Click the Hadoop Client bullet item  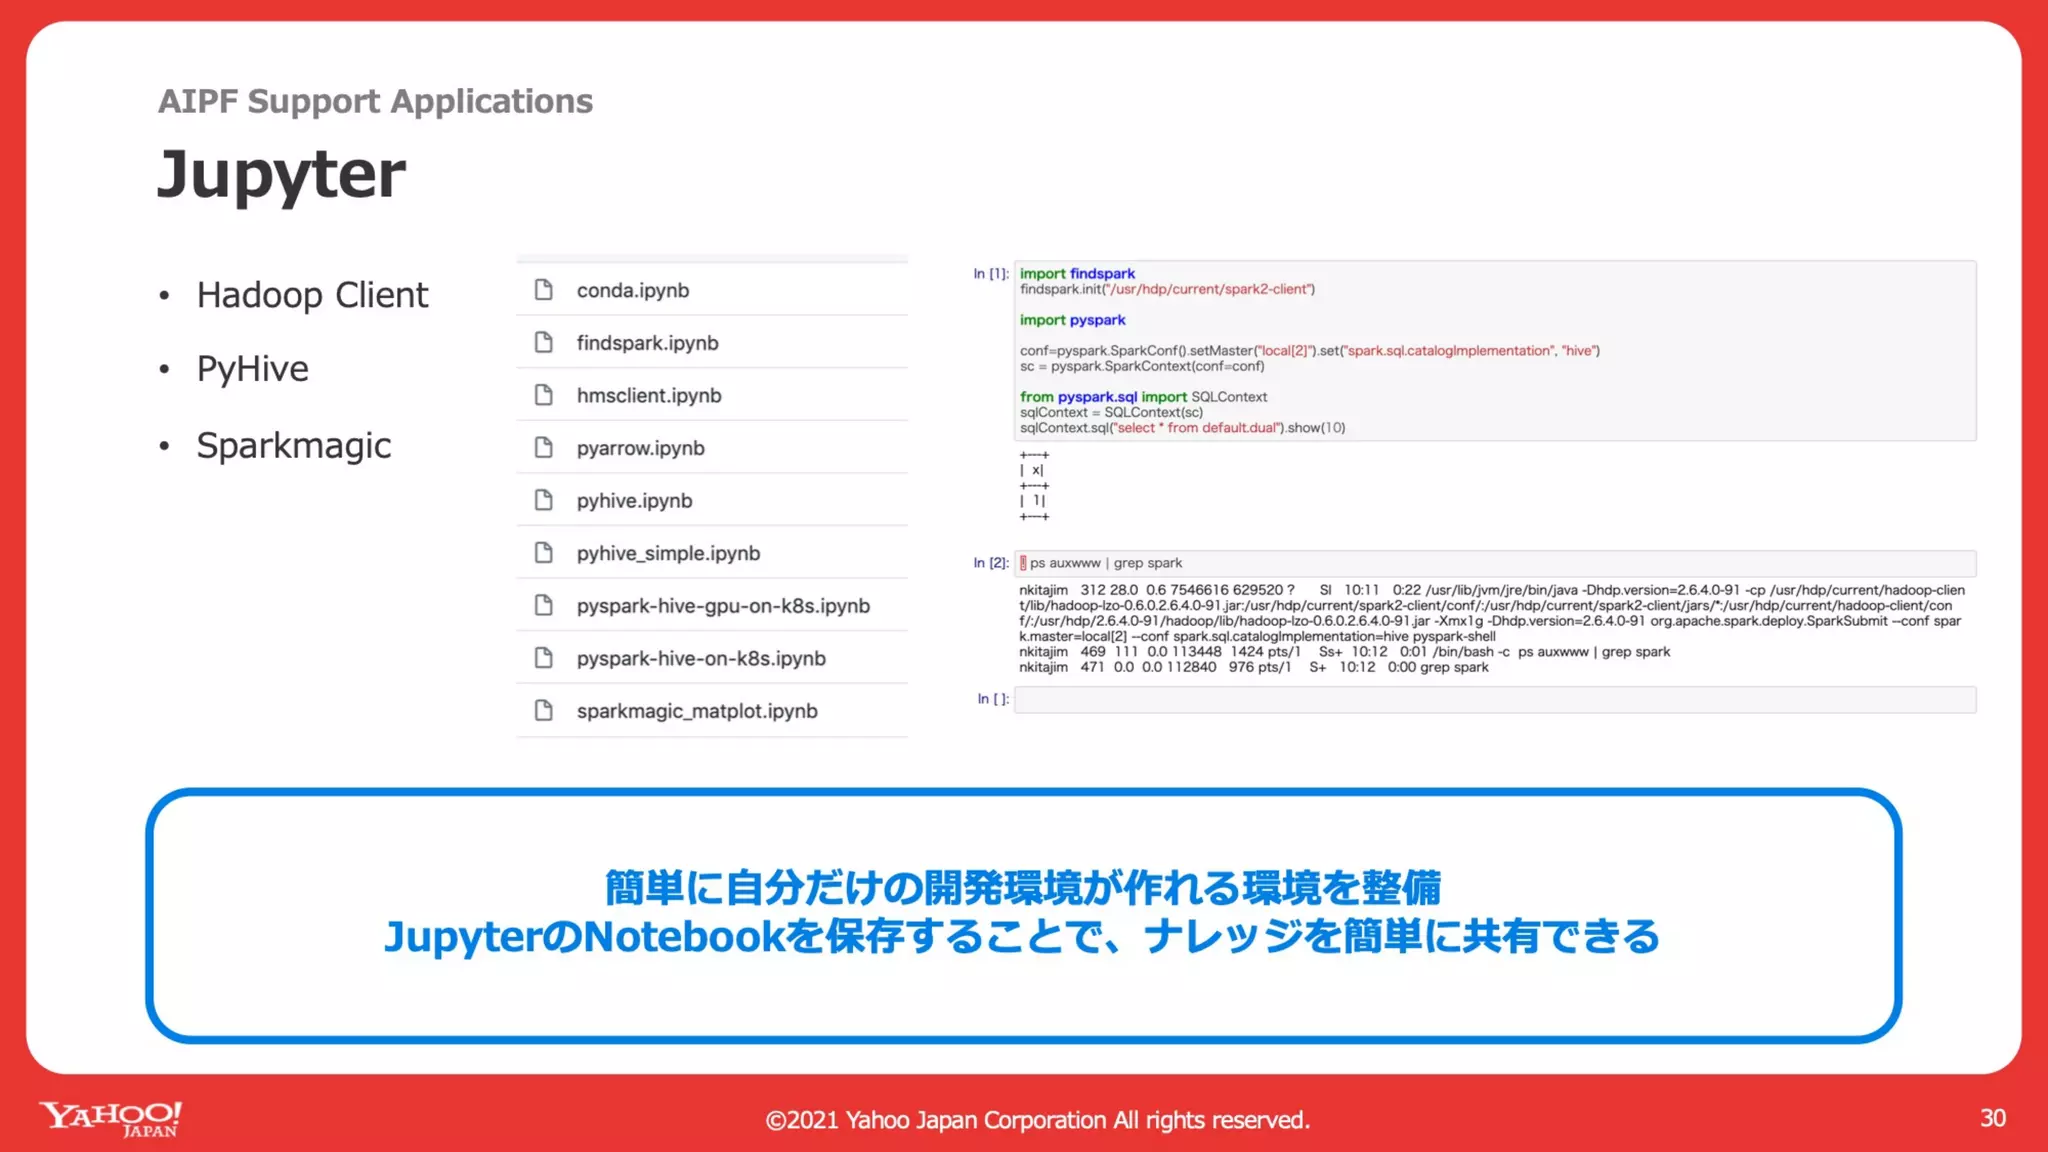[x=312, y=295]
